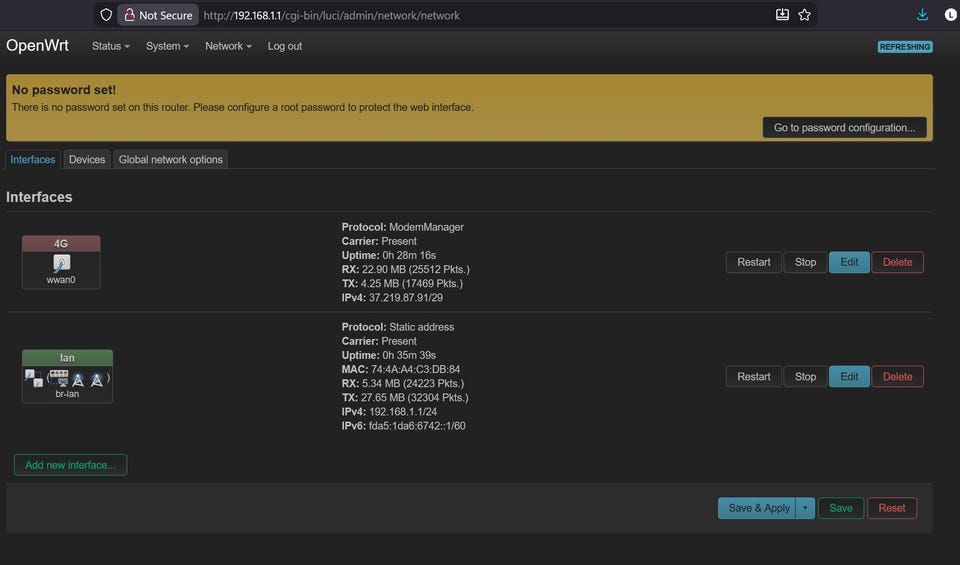Click the br-lan bridge icon in lan box
Screen dimensions: 960x565
[x=32, y=379]
